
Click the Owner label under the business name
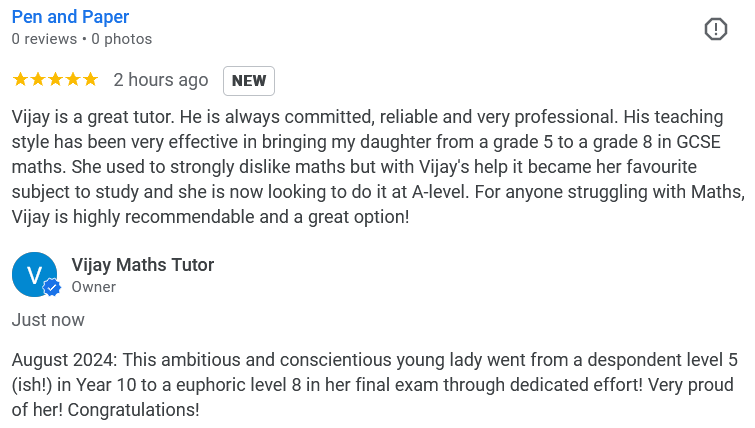(x=94, y=287)
